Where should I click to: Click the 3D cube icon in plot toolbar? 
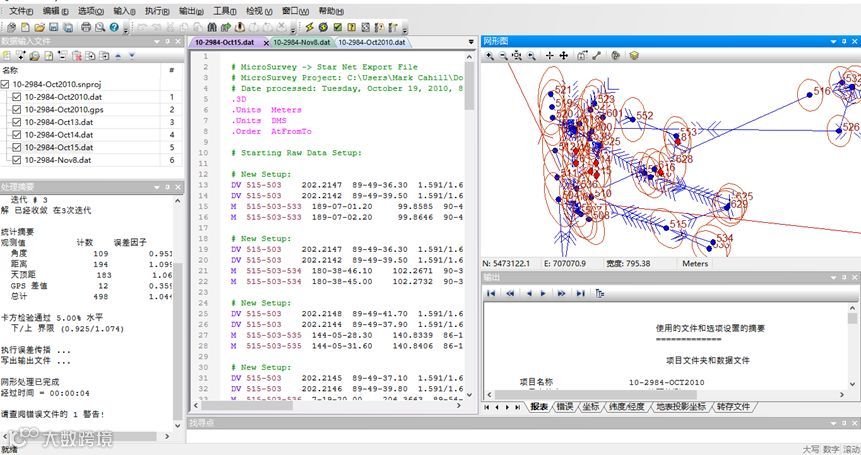point(633,56)
